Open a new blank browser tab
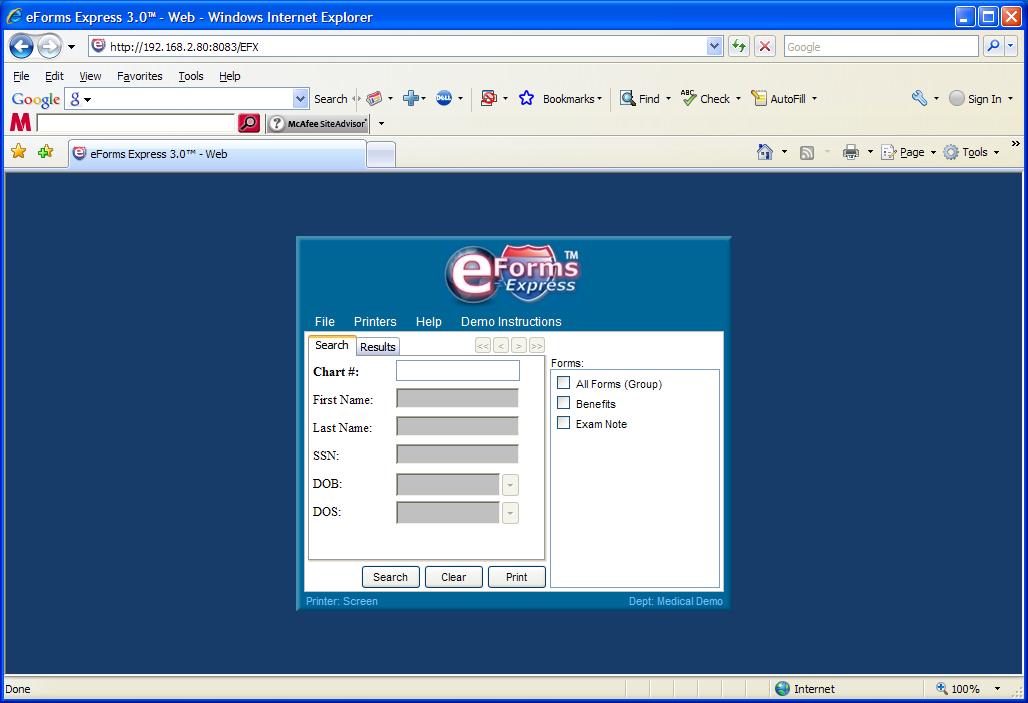This screenshot has width=1028, height=703. tap(381, 155)
